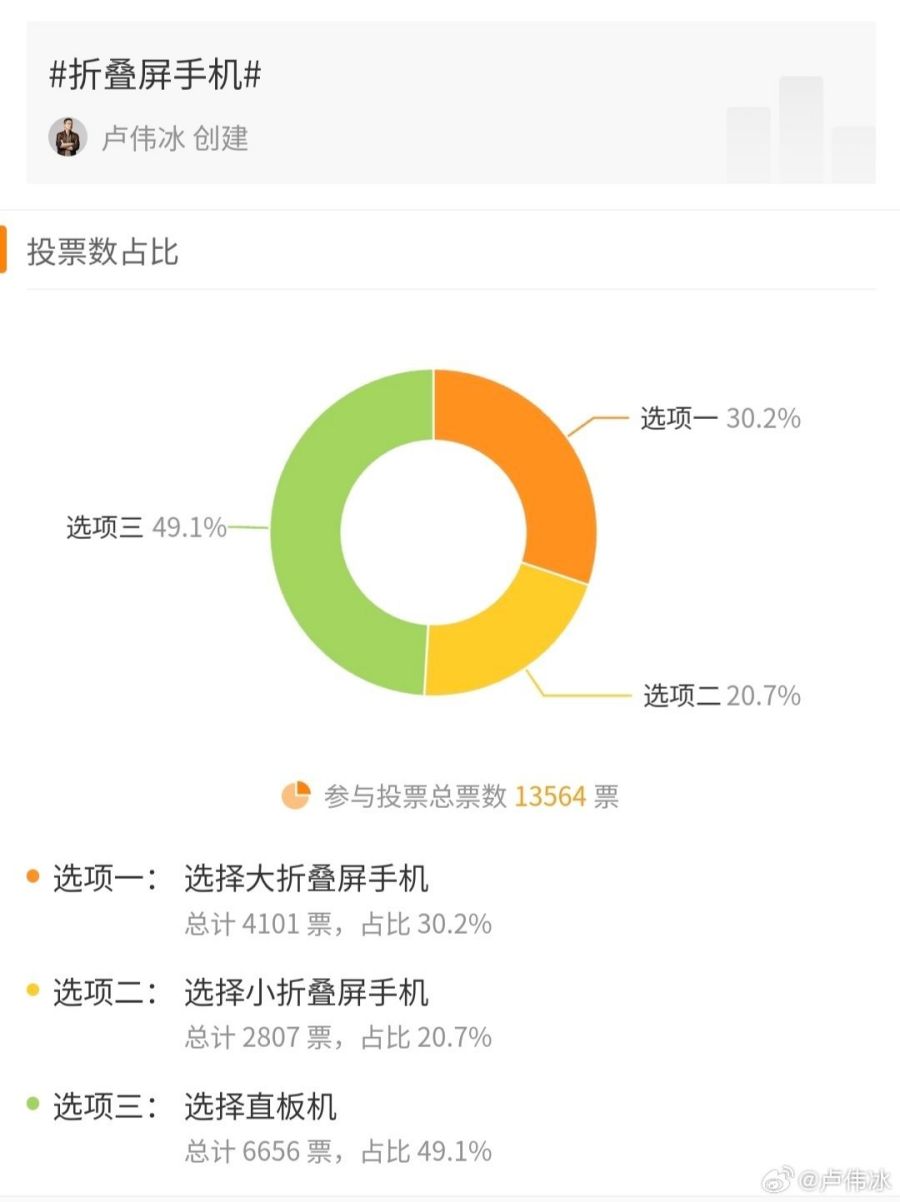Tap the orange pie icon beside total votes
Viewport: 900px width, 1202px height.
[x=296, y=796]
